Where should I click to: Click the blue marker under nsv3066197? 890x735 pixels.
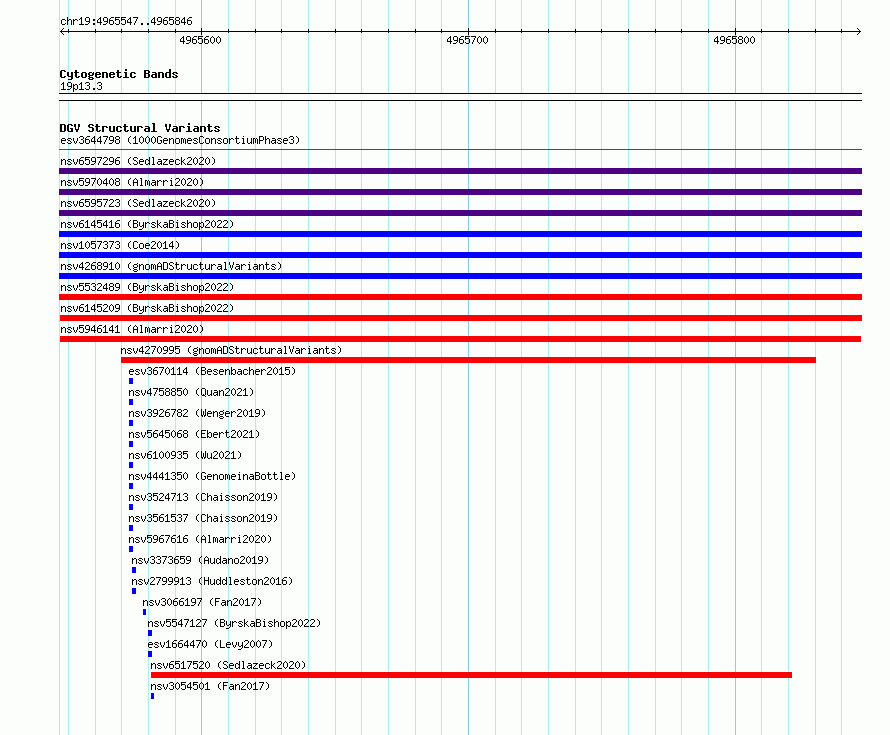(x=144, y=612)
